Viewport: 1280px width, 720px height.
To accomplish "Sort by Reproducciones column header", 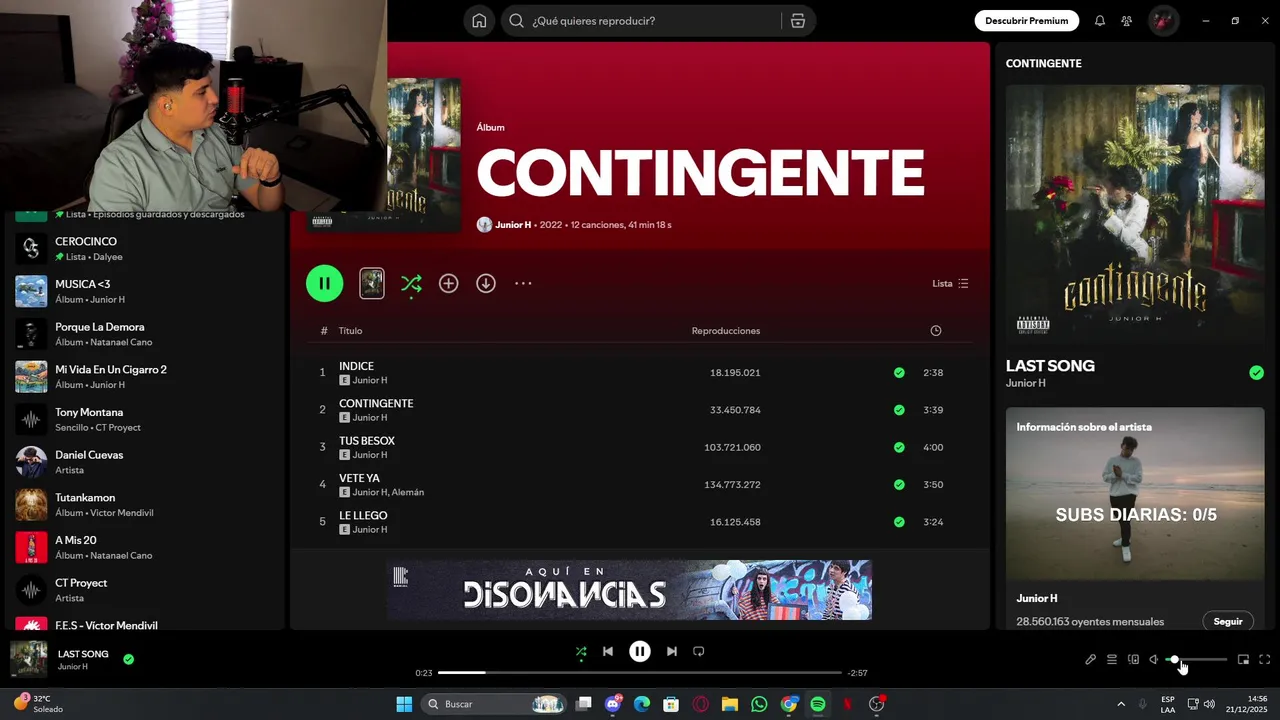I will (x=726, y=331).
